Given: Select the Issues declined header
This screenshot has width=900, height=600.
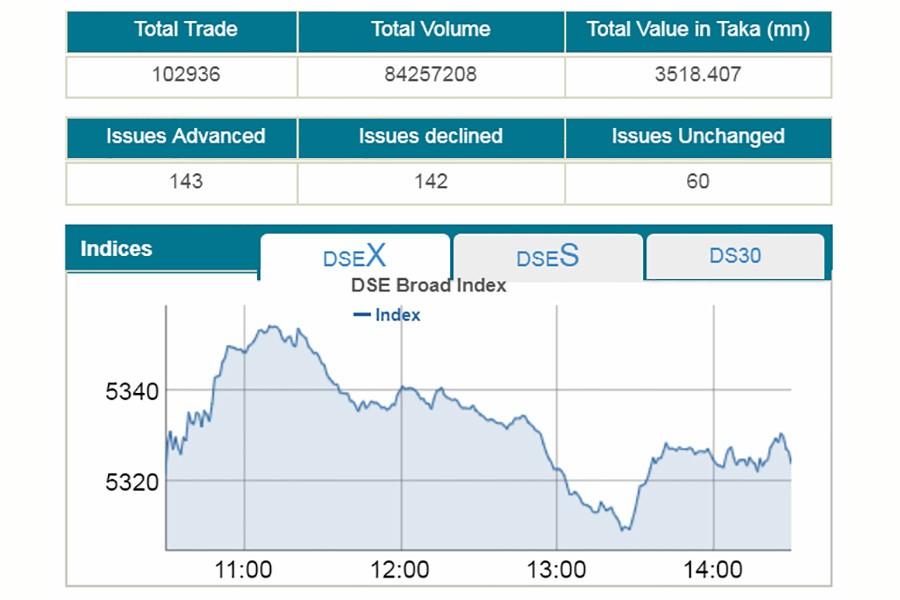Looking at the screenshot, I should [x=431, y=136].
